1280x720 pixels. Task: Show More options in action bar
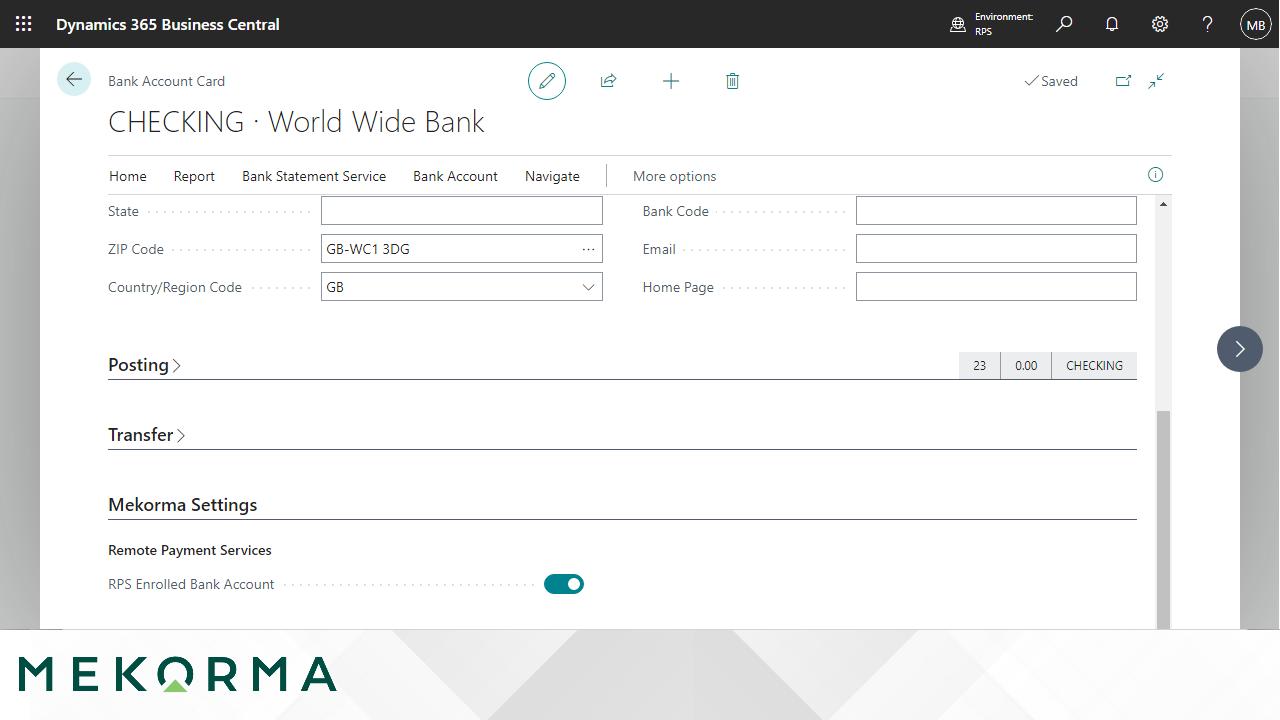point(675,176)
